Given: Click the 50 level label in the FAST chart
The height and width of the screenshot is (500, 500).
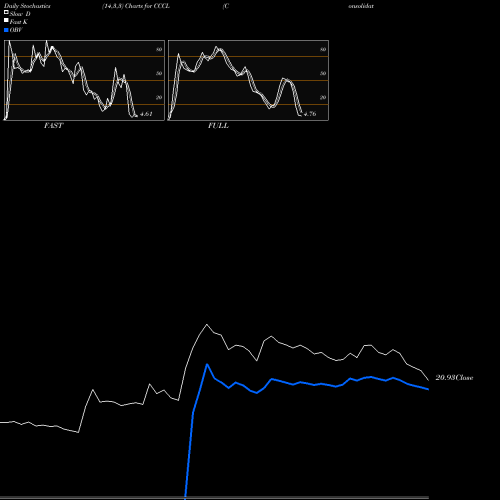Looking at the screenshot, I should click(159, 73).
